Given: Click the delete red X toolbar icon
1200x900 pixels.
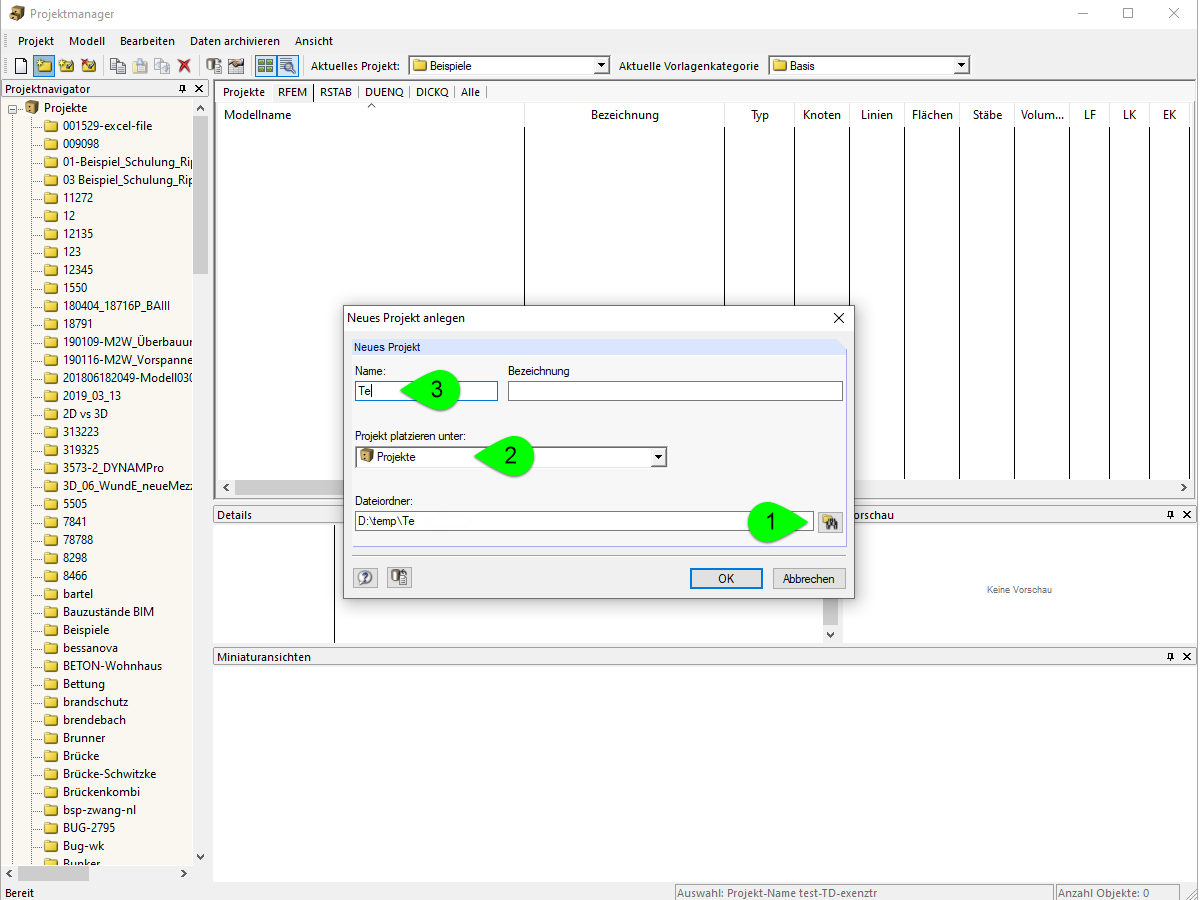Looking at the screenshot, I should click(x=184, y=65).
